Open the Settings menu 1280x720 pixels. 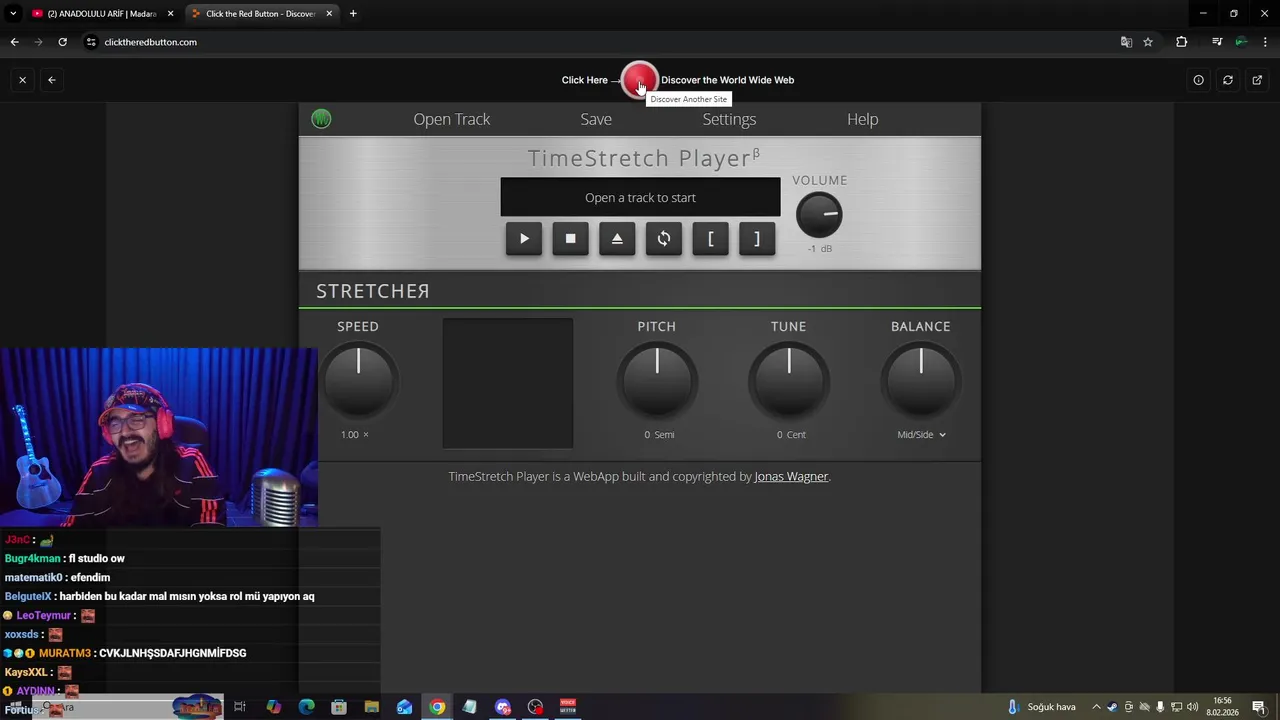click(729, 119)
